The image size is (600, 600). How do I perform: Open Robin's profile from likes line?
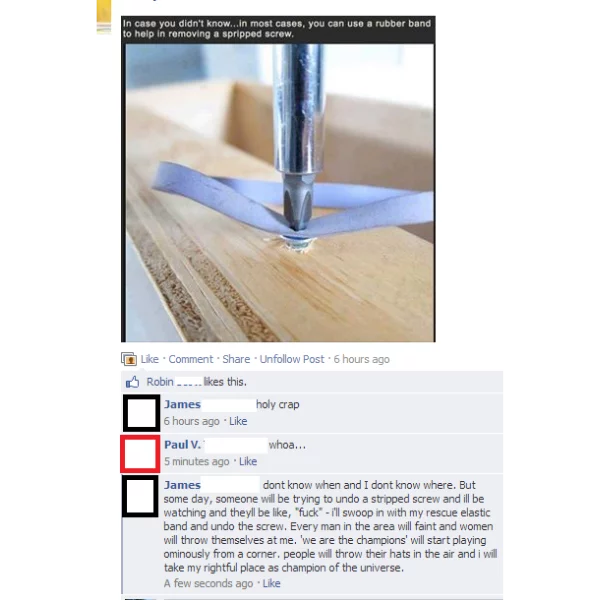160,382
